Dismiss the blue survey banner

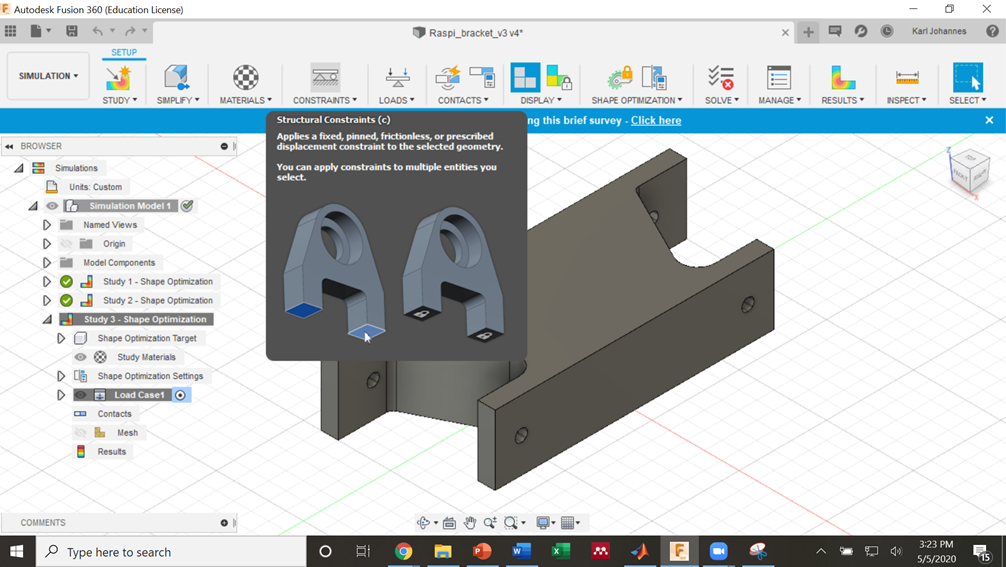[989, 120]
